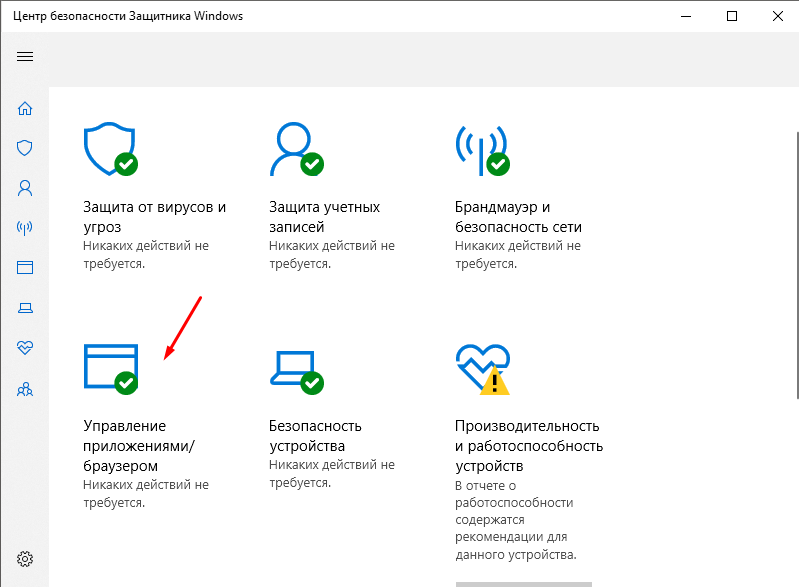Go to Home in the sidebar
799x587 pixels.
tap(25, 108)
